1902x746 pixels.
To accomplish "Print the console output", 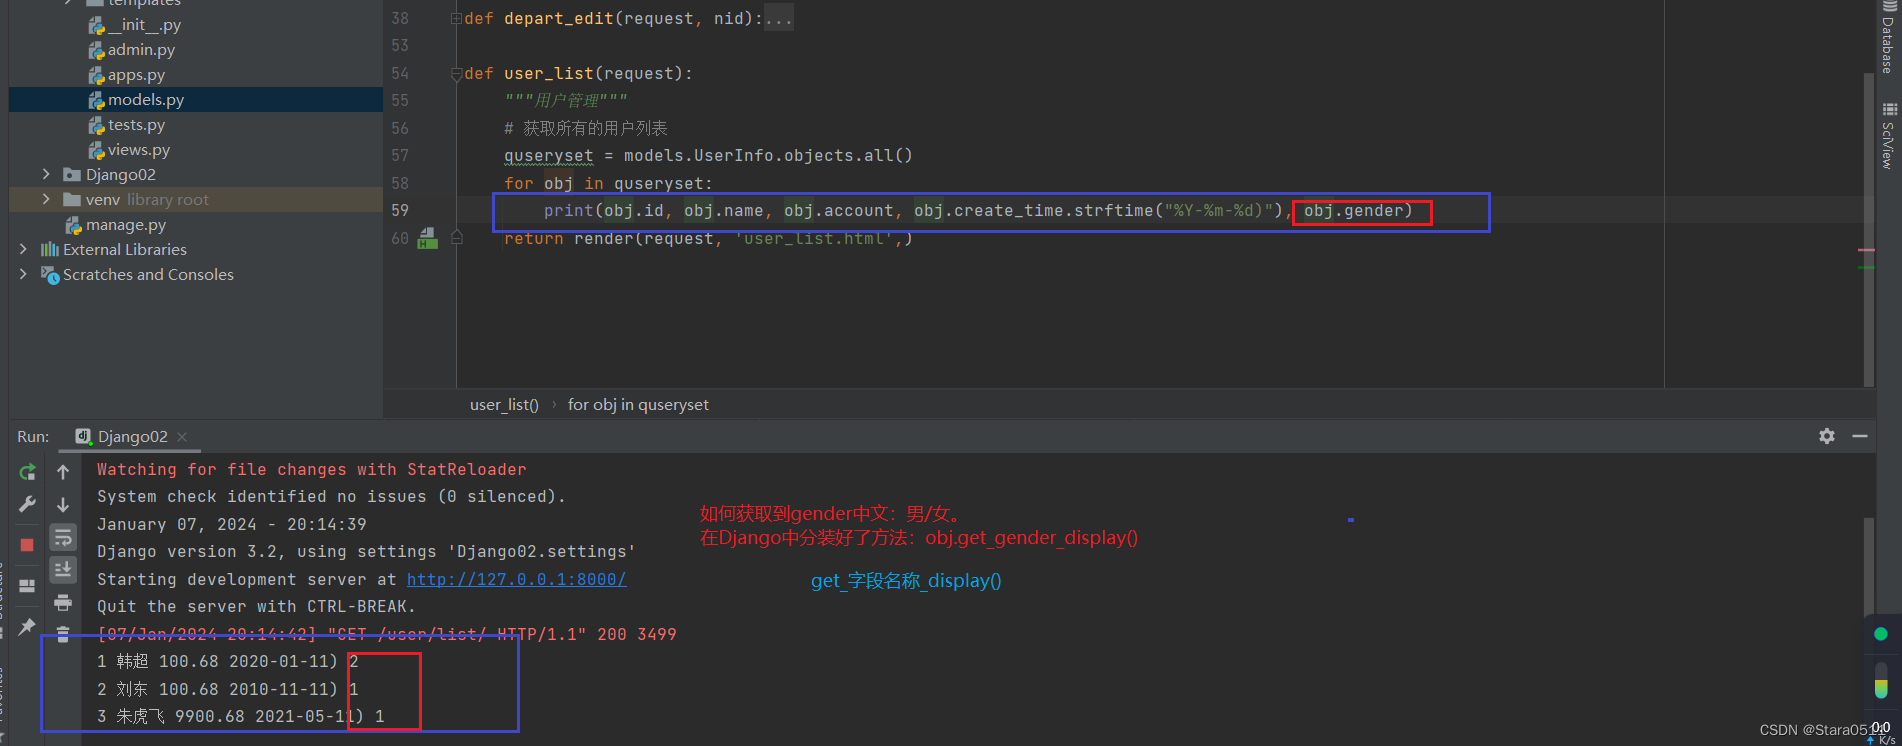I will [x=63, y=602].
